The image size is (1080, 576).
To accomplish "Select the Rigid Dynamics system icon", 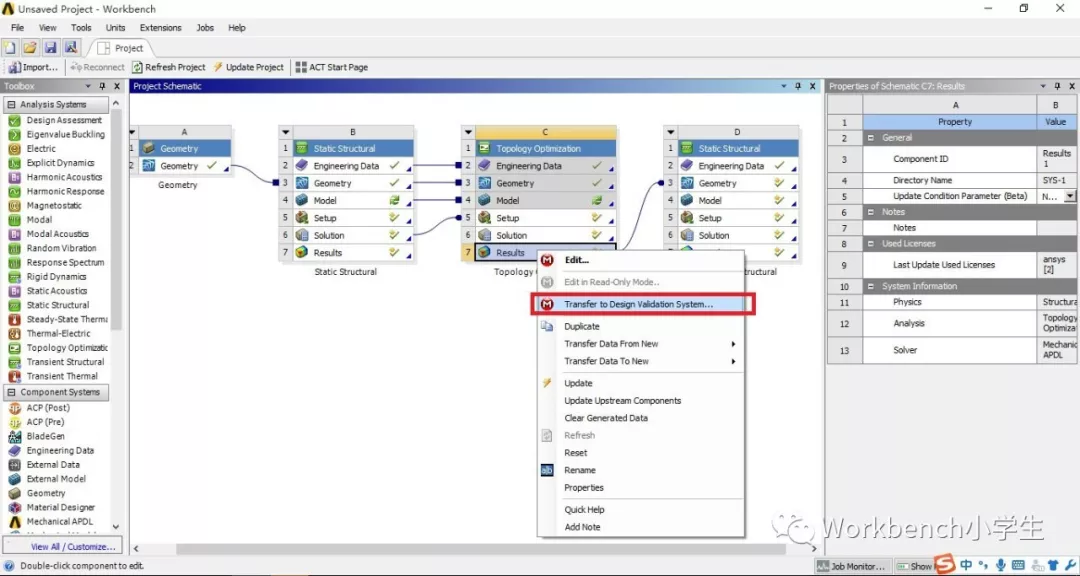I will pyautogui.click(x=14, y=276).
